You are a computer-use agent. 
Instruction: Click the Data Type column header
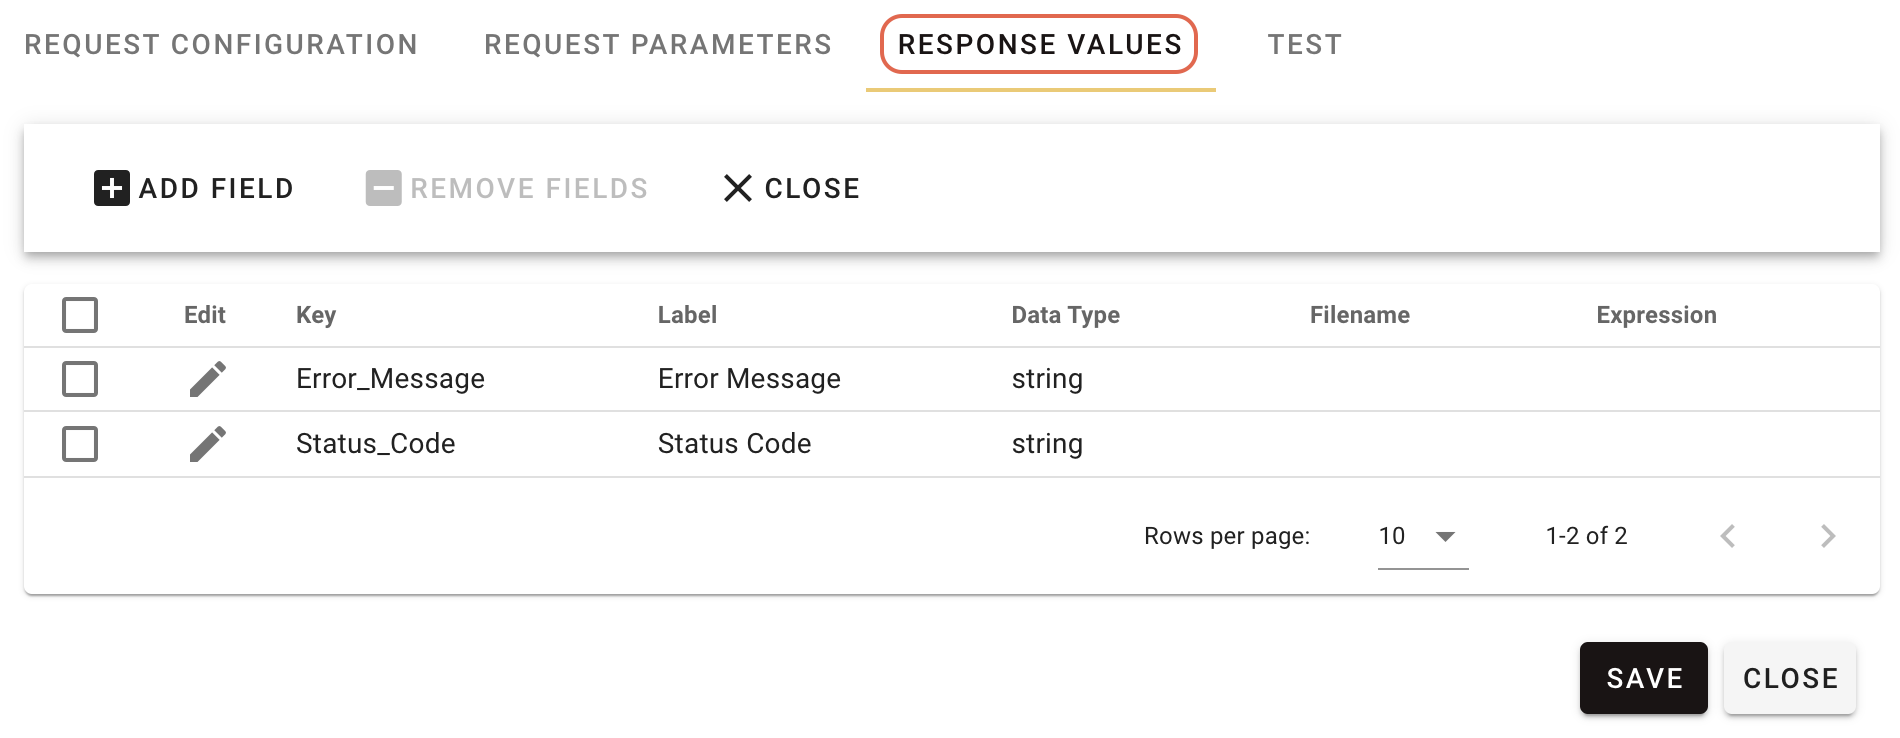pos(1066,315)
